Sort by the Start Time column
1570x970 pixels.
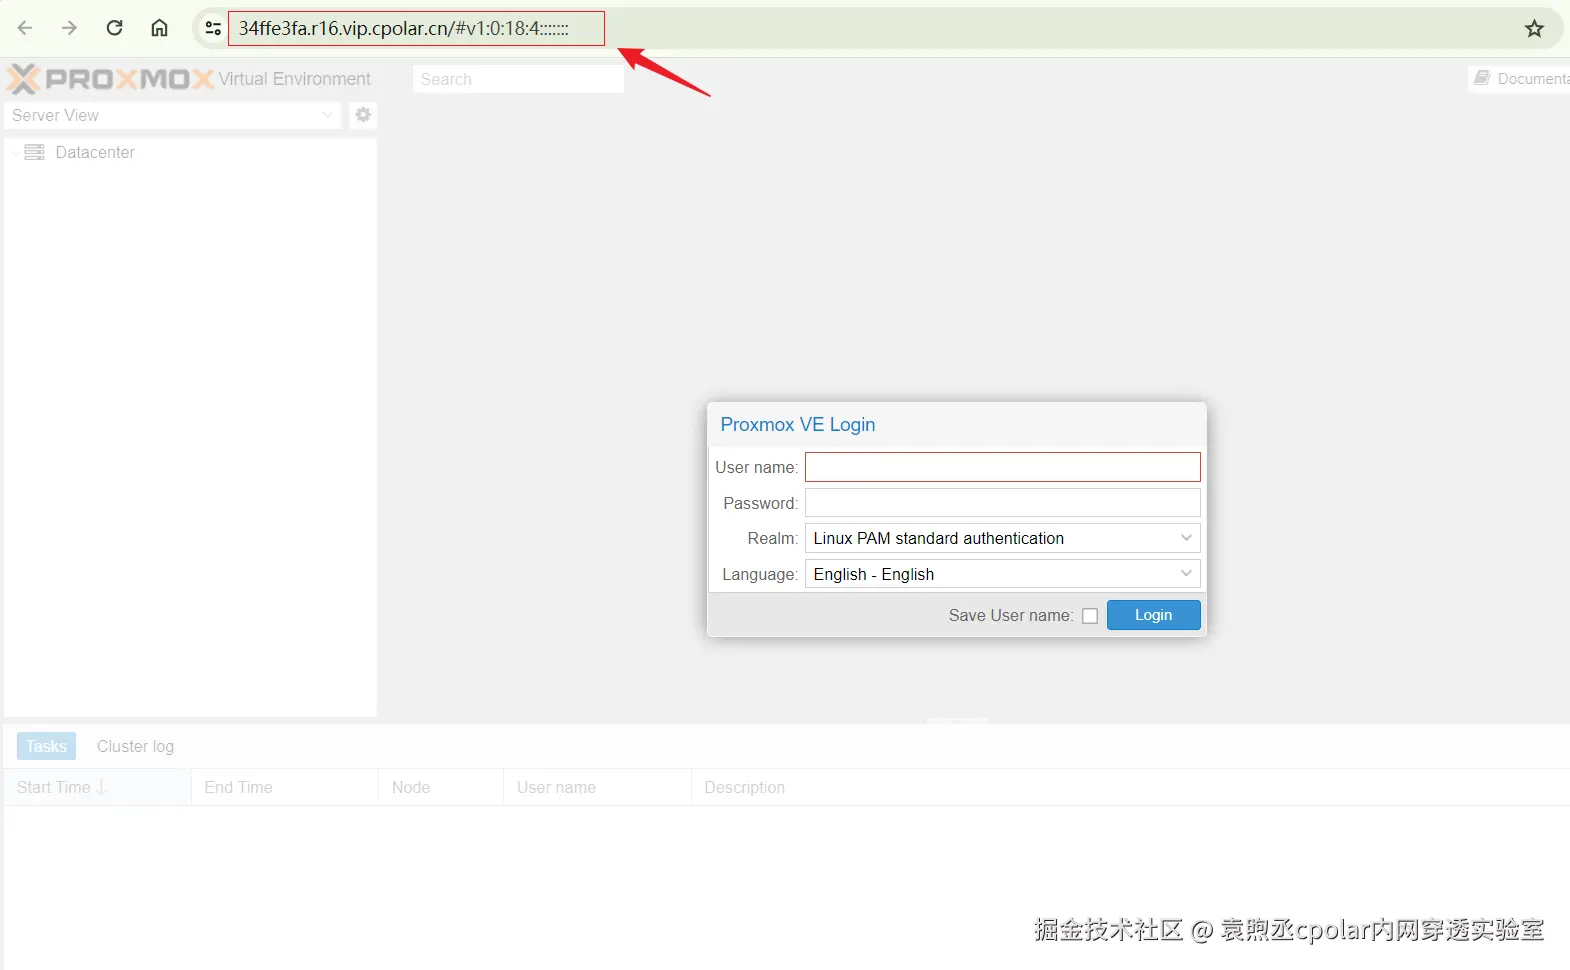click(x=97, y=787)
